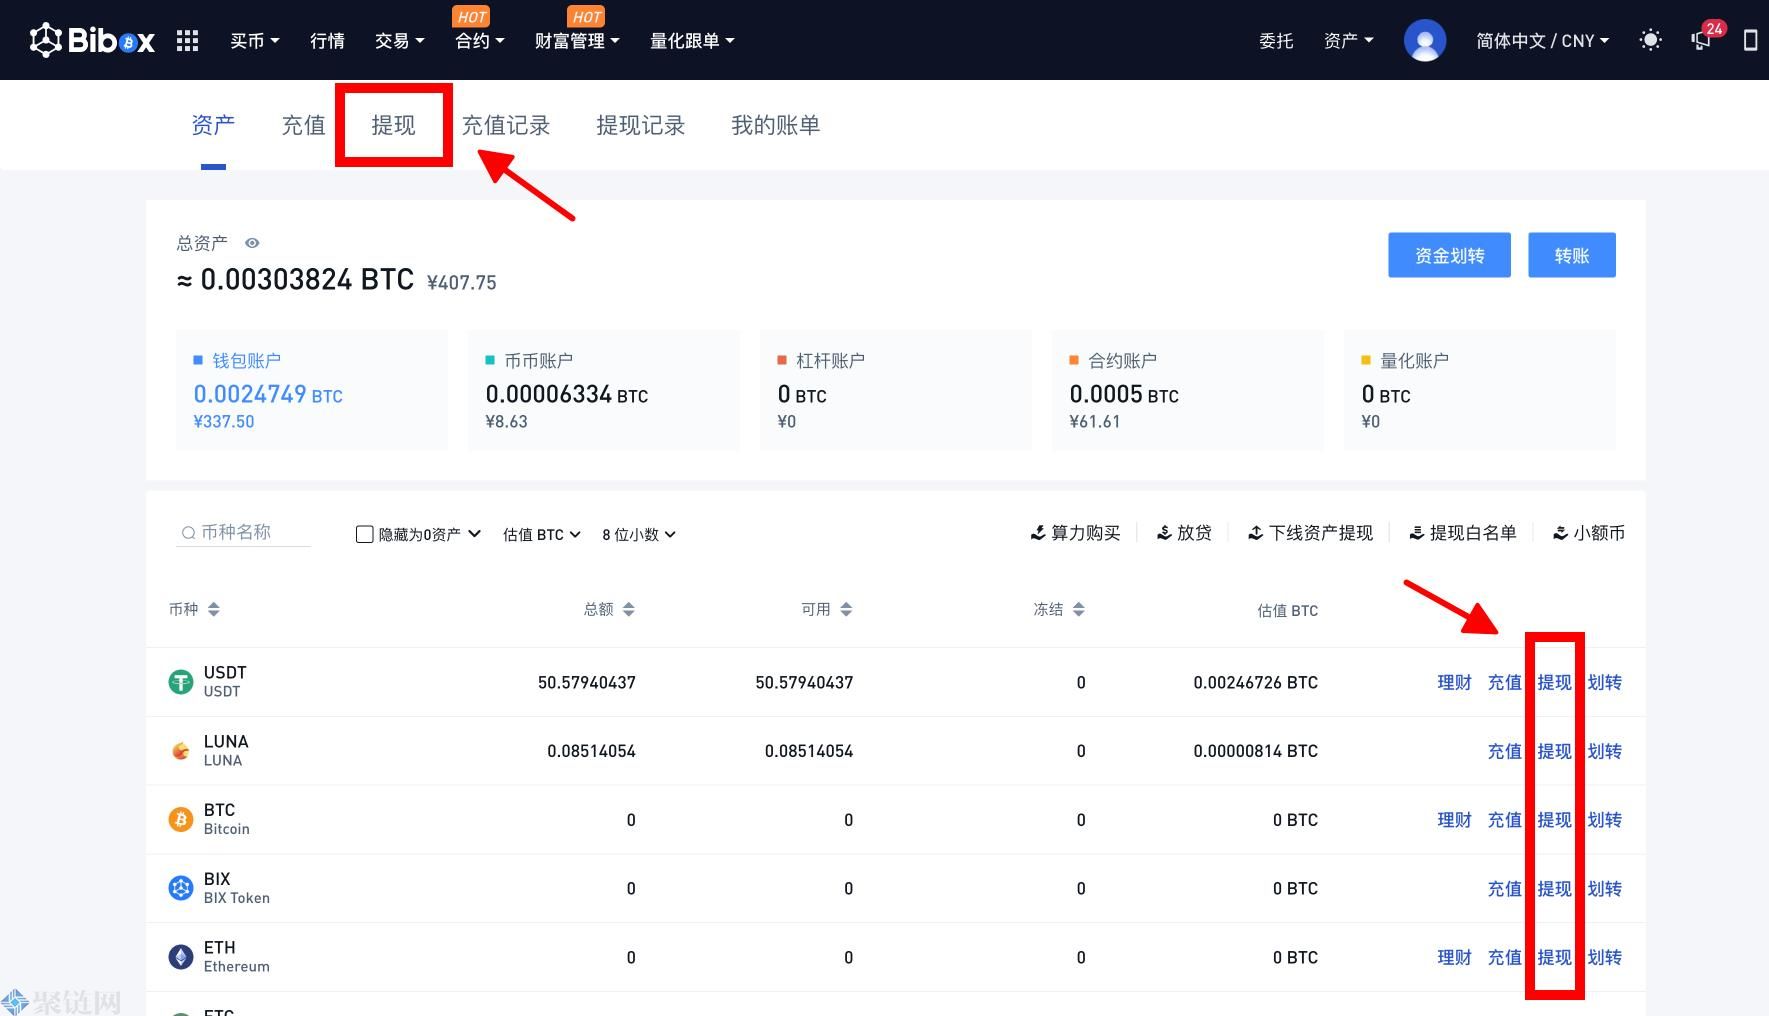Click 划转 in BIX row
This screenshot has width=1769, height=1016.
coord(1604,888)
